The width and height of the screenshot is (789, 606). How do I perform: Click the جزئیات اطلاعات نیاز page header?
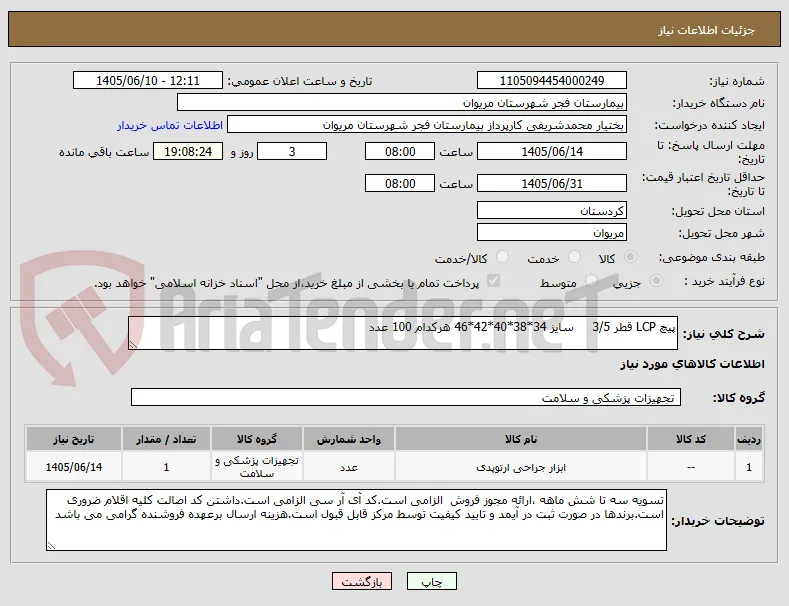tap(706, 30)
